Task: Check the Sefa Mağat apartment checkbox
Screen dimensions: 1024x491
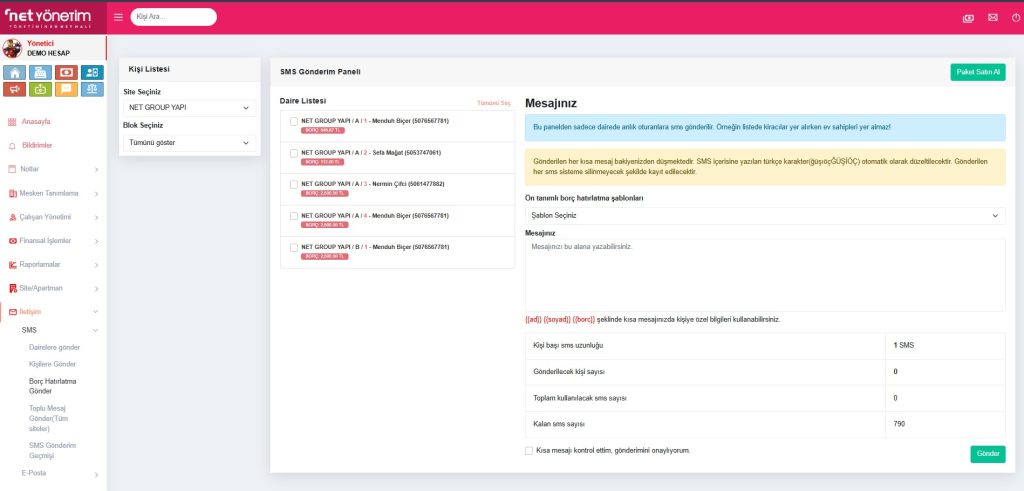Action: (294, 153)
